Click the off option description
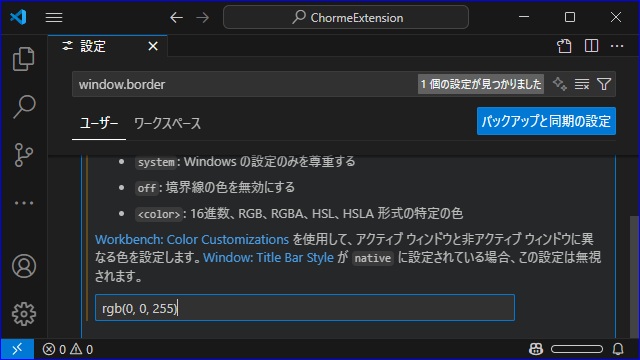The height and width of the screenshot is (360, 640). [x=215, y=187]
